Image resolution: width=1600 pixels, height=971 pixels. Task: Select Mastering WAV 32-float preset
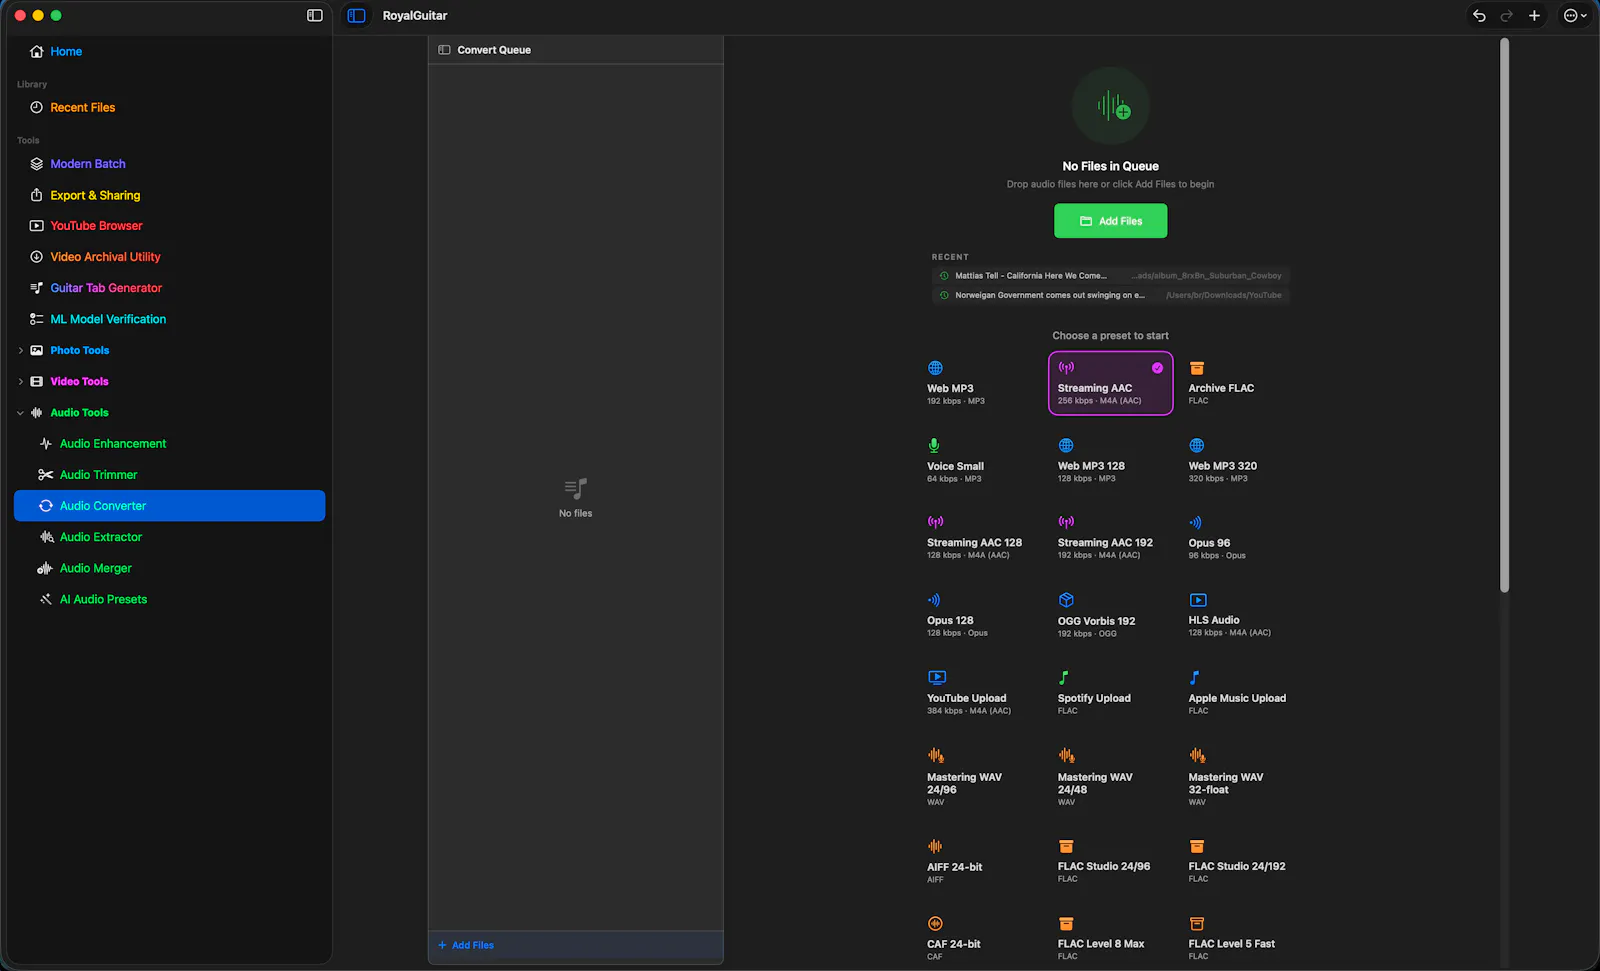tap(1241, 777)
